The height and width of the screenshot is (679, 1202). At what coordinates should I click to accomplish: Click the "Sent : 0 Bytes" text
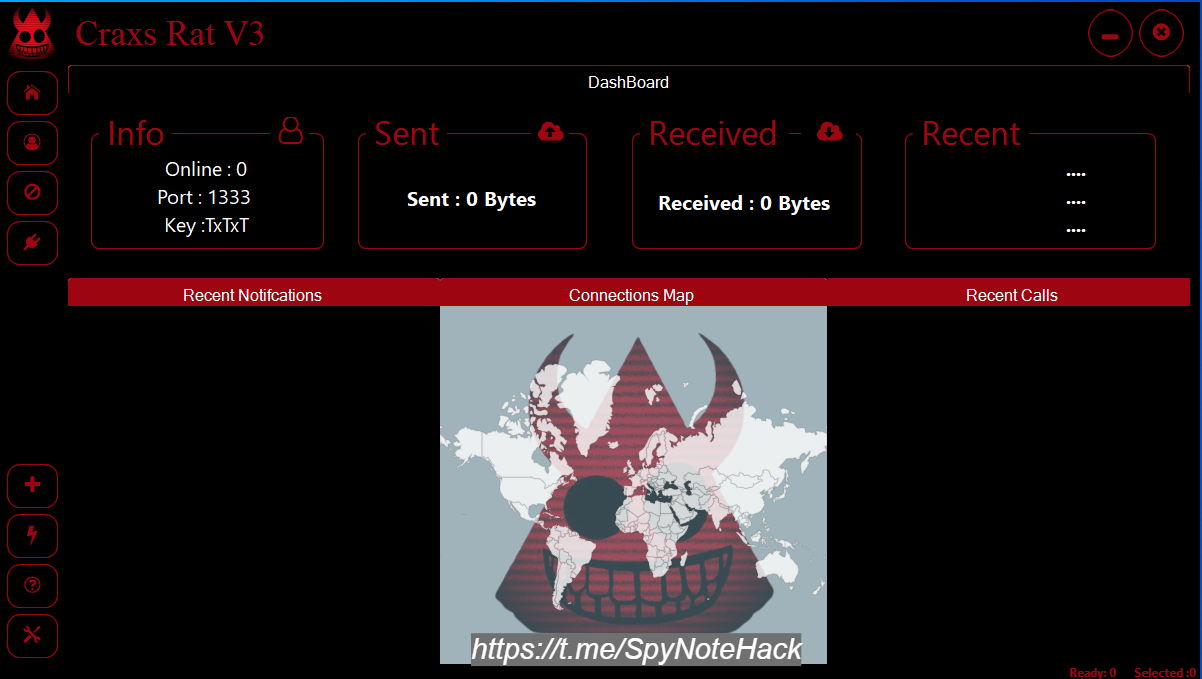472,199
